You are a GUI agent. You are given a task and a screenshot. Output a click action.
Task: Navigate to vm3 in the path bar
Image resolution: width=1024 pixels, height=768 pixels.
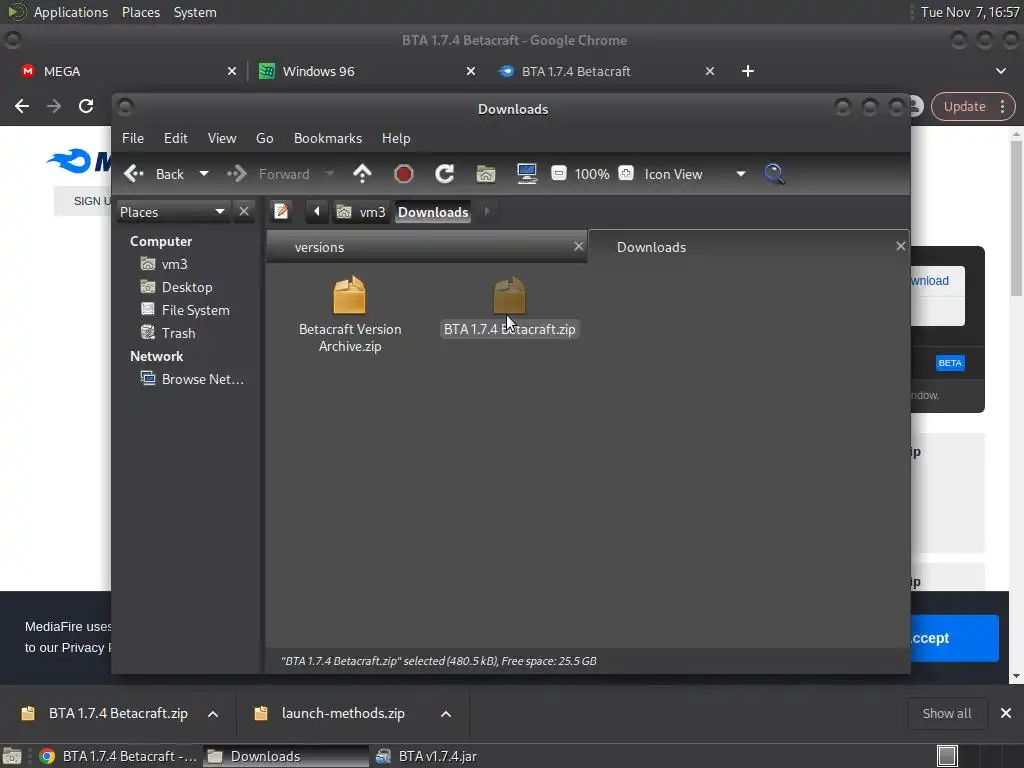click(361, 212)
